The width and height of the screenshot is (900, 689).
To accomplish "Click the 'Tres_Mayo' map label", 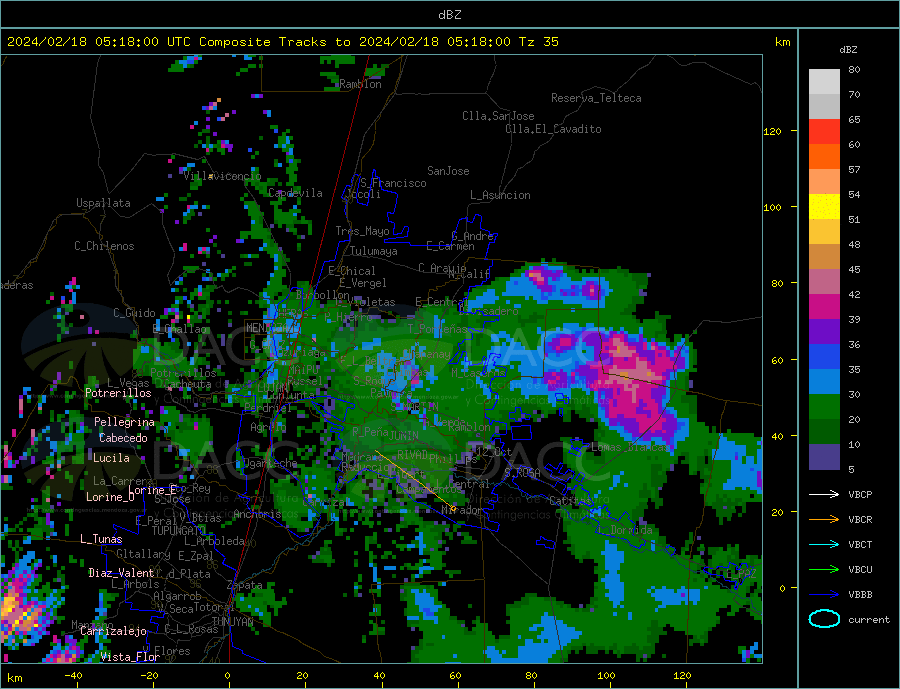I will pos(362,231).
